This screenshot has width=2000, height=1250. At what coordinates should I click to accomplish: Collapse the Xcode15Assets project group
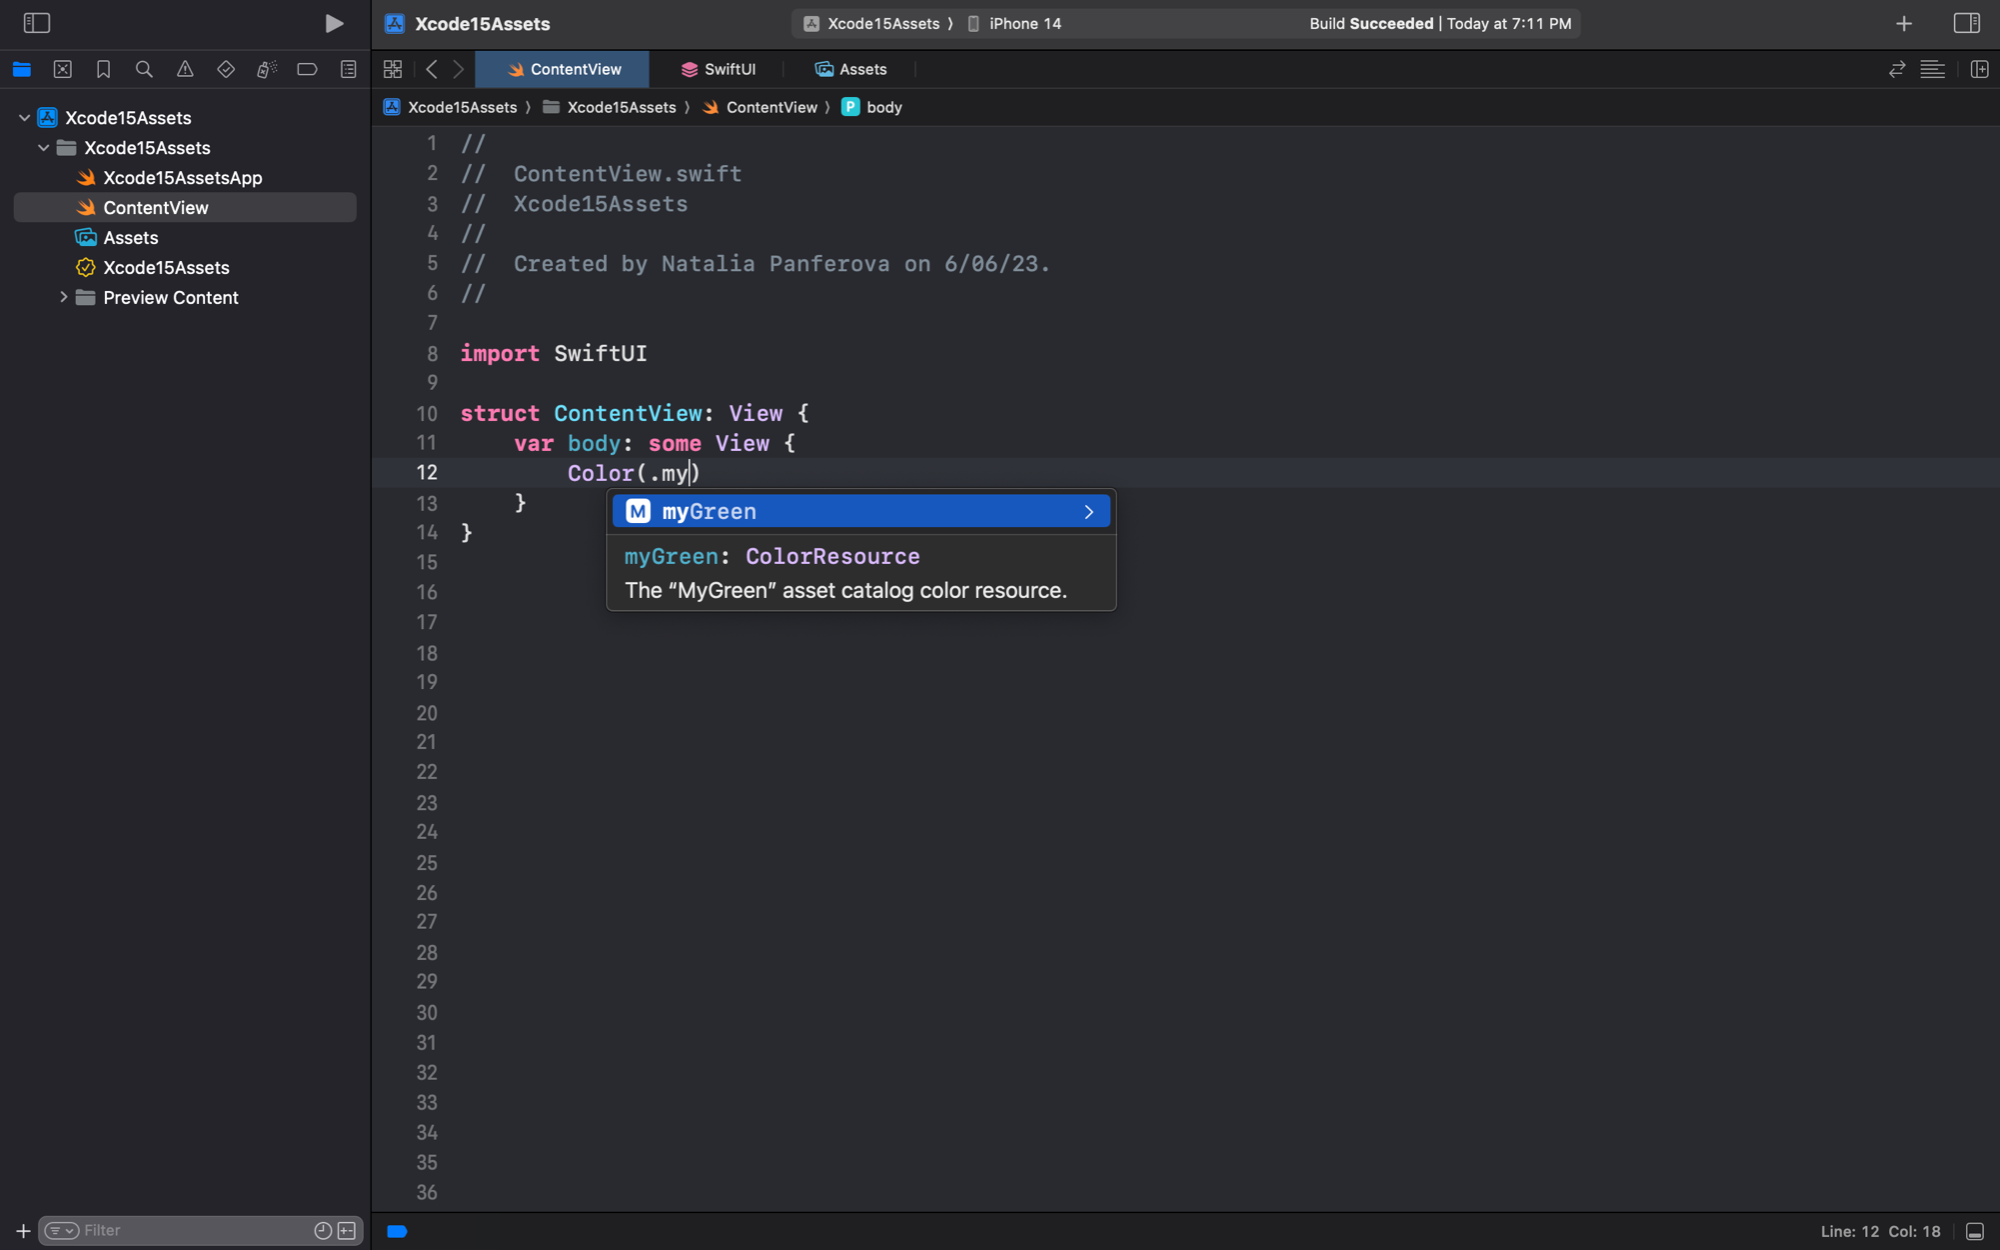click(24, 117)
